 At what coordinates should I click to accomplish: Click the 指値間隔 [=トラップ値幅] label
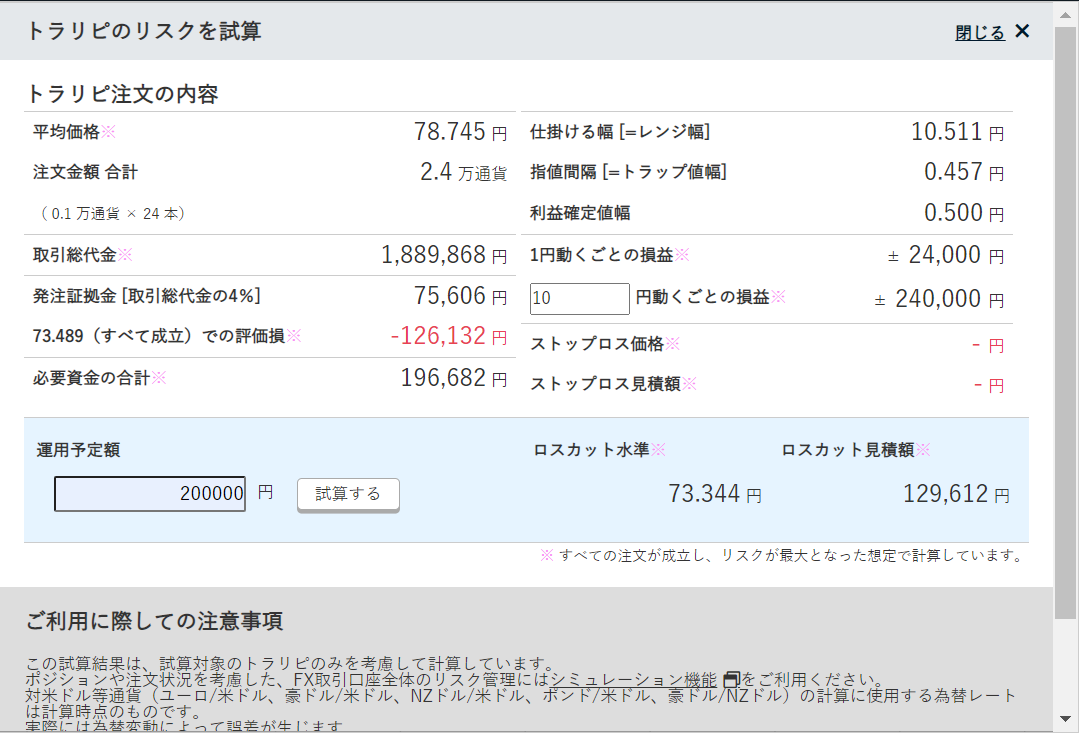tap(628, 172)
